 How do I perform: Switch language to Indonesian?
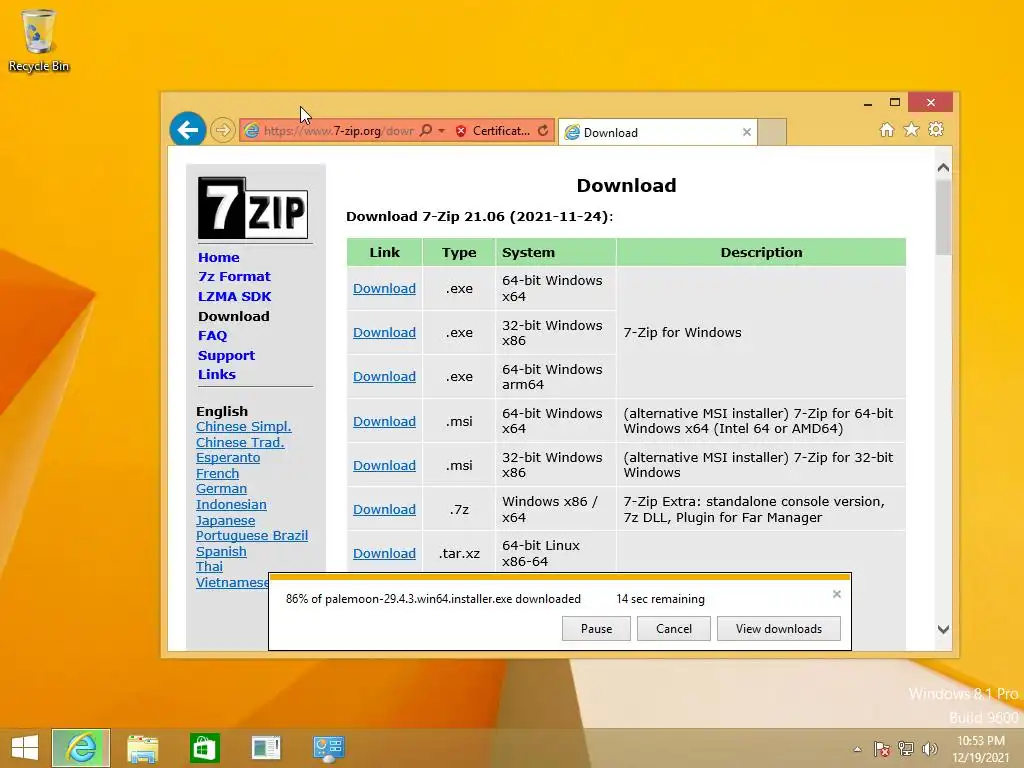(x=231, y=504)
